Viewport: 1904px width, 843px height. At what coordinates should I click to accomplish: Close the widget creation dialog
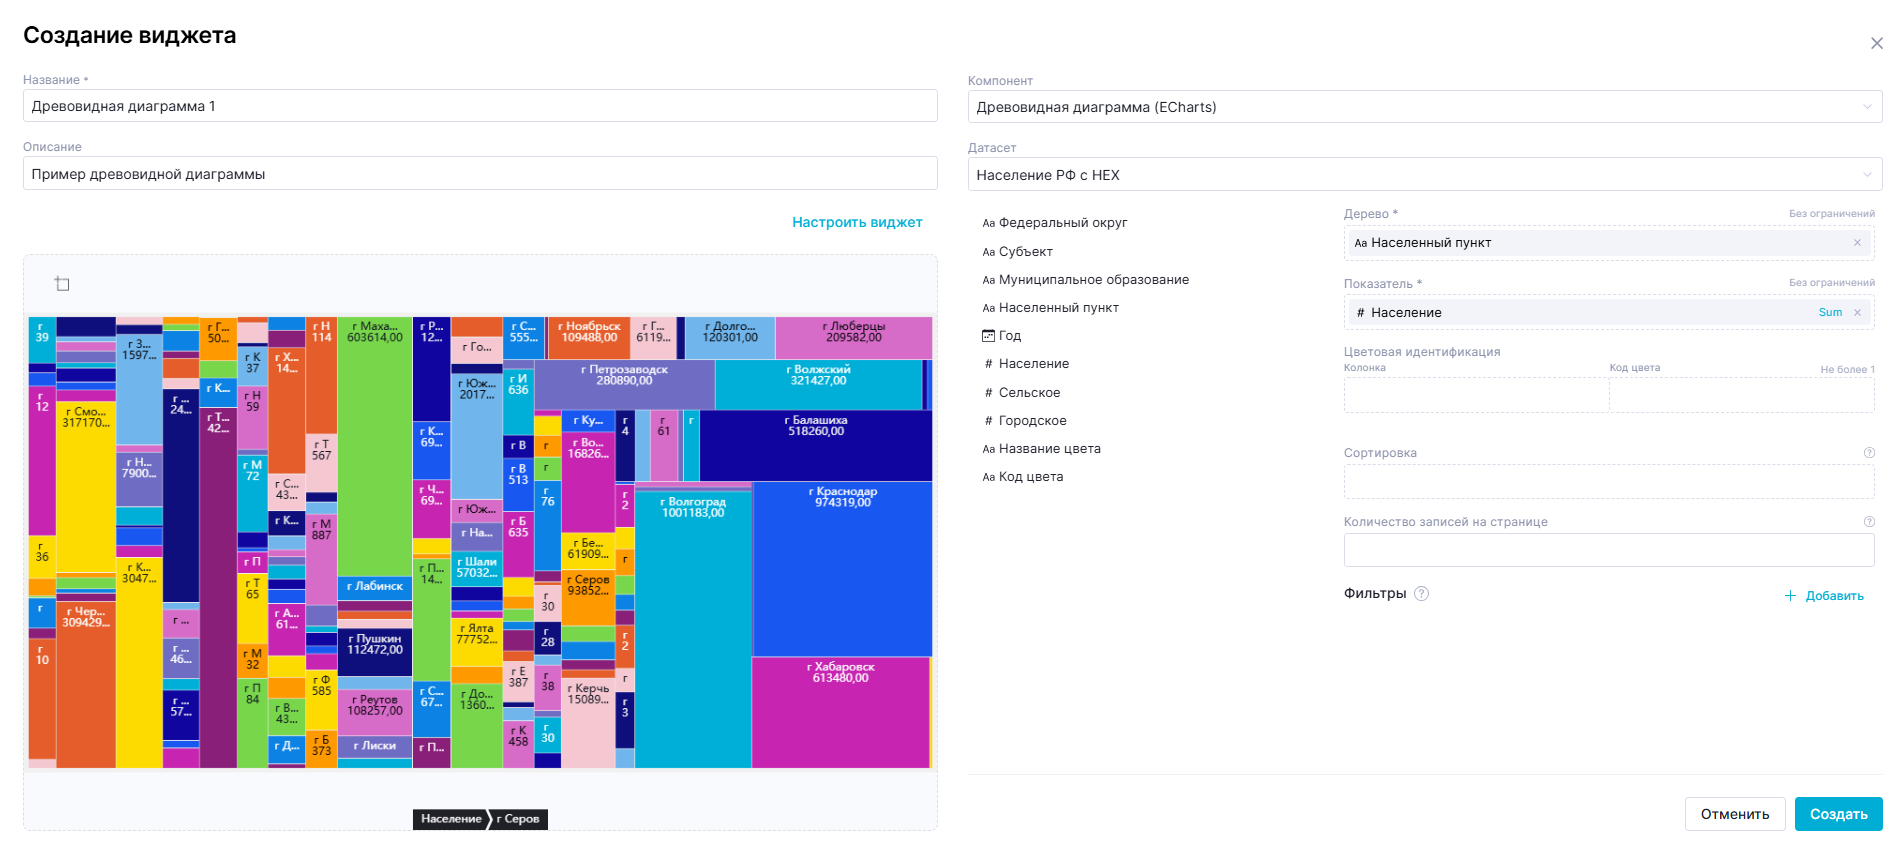click(x=1876, y=43)
